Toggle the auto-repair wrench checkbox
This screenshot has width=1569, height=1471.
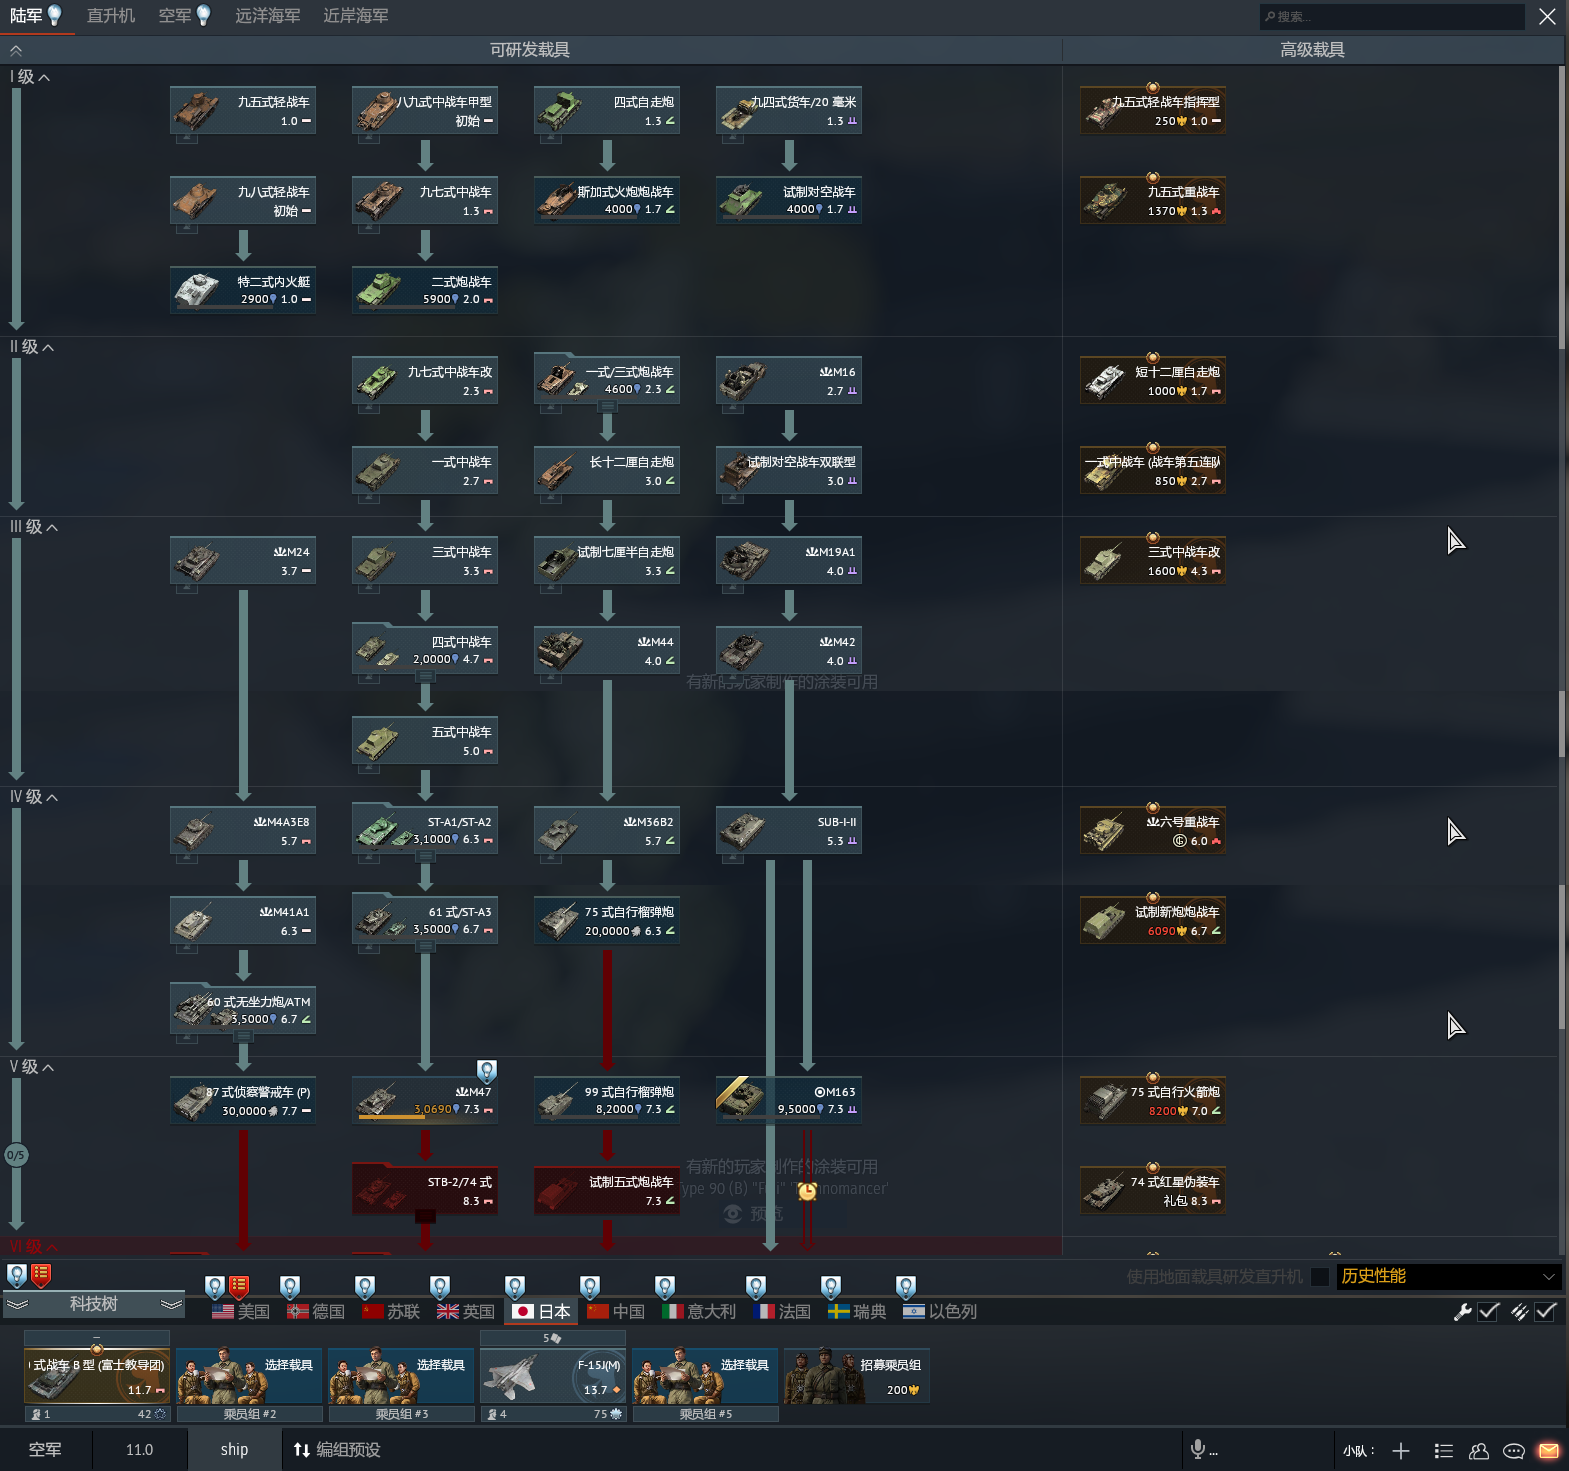click(1488, 1311)
